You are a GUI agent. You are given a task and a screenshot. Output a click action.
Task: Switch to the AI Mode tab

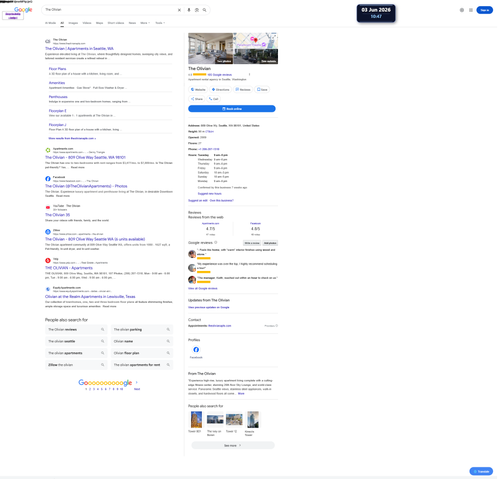[x=50, y=23]
